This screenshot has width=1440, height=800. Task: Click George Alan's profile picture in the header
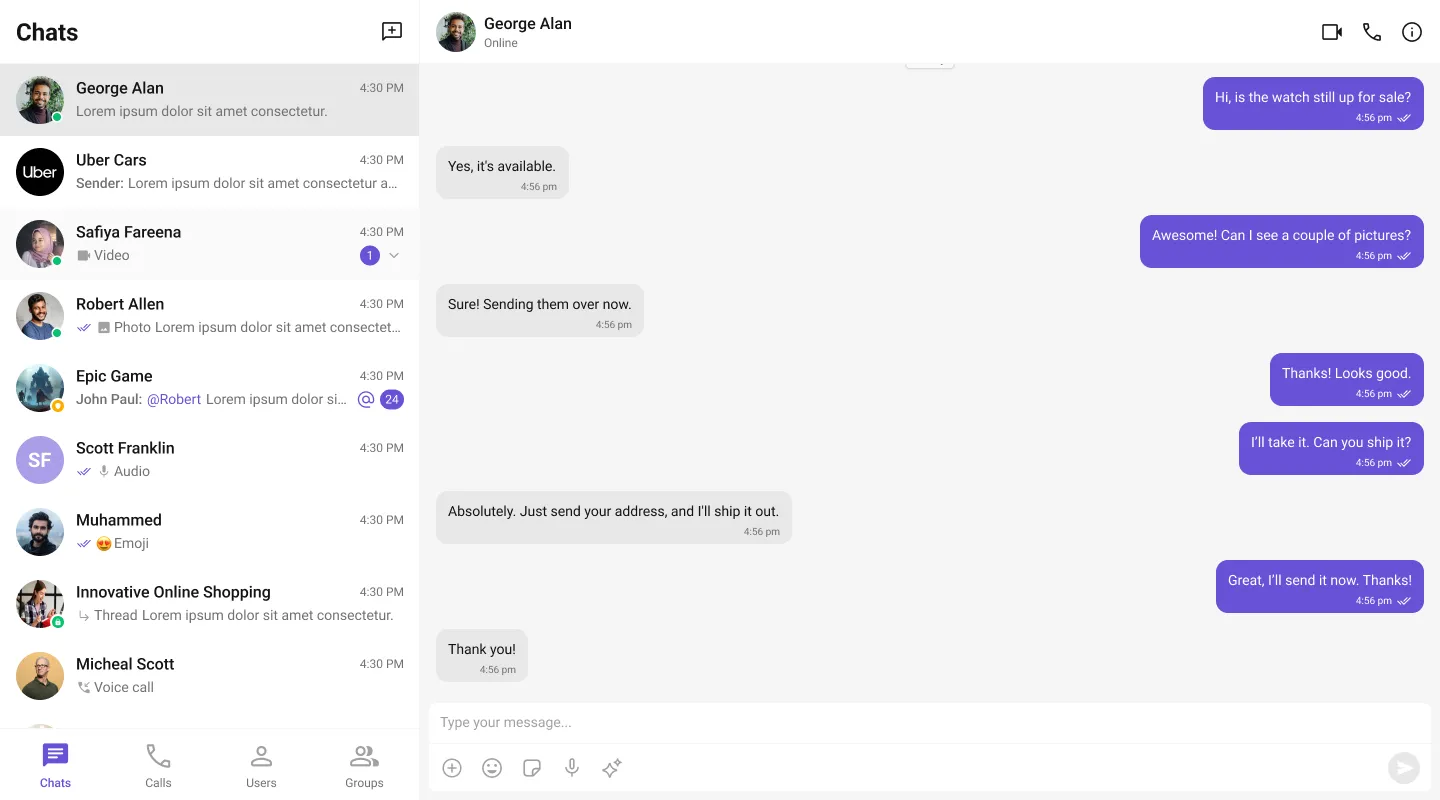tap(456, 31)
